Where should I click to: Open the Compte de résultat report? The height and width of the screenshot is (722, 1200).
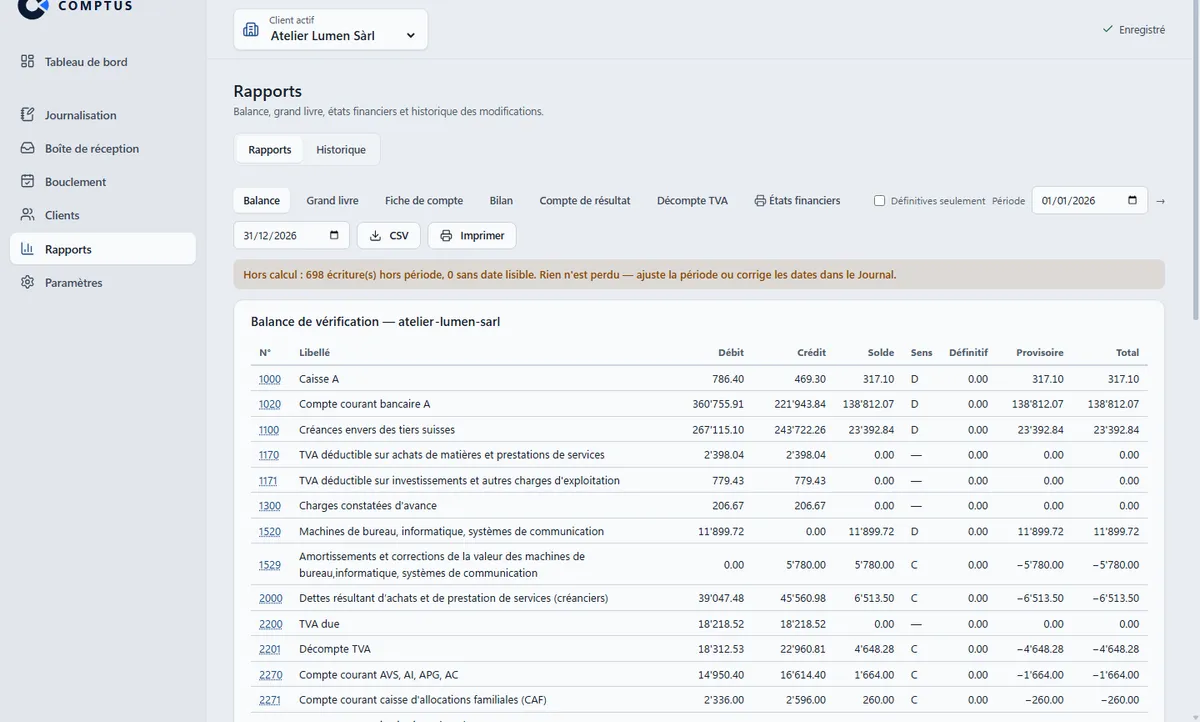(585, 201)
